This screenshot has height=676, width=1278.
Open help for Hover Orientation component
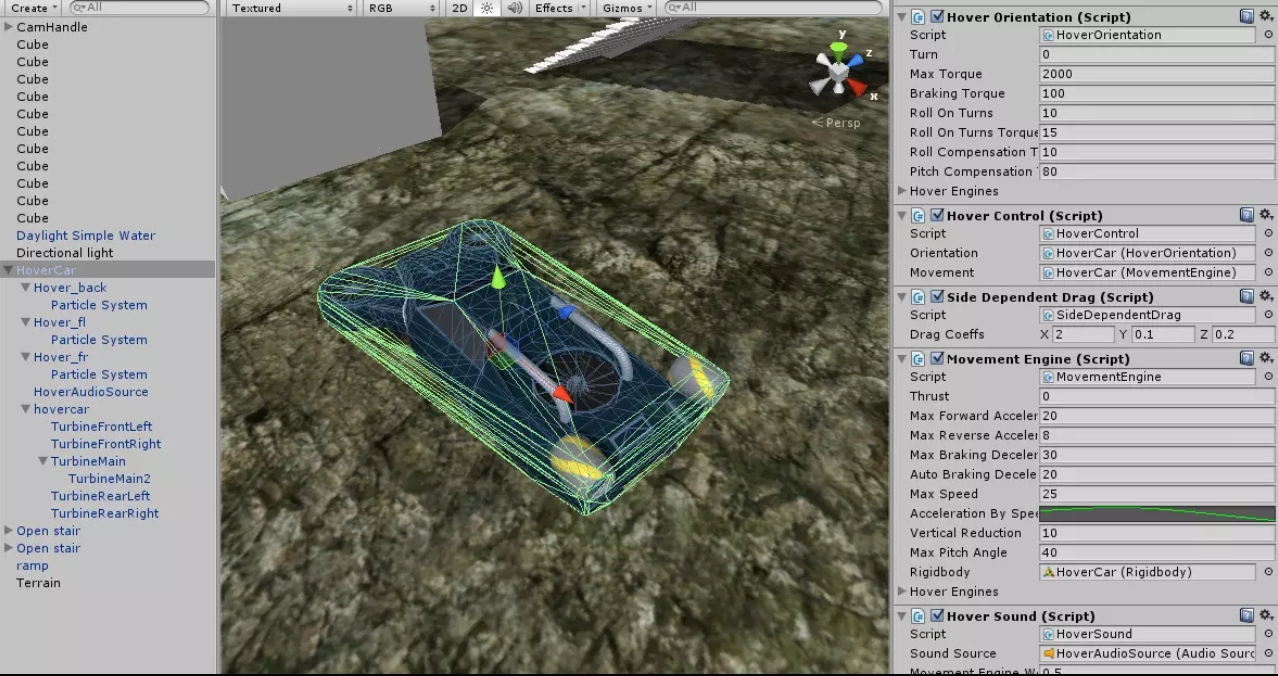pyautogui.click(x=1246, y=17)
